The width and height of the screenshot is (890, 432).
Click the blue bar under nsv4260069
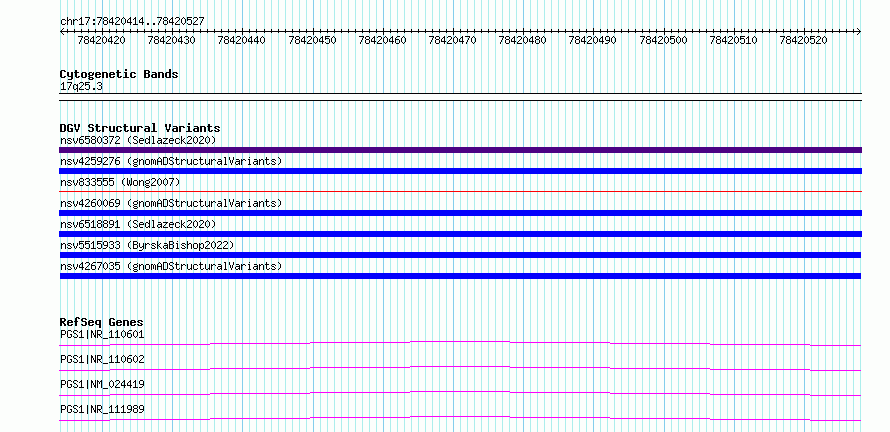pos(460,213)
